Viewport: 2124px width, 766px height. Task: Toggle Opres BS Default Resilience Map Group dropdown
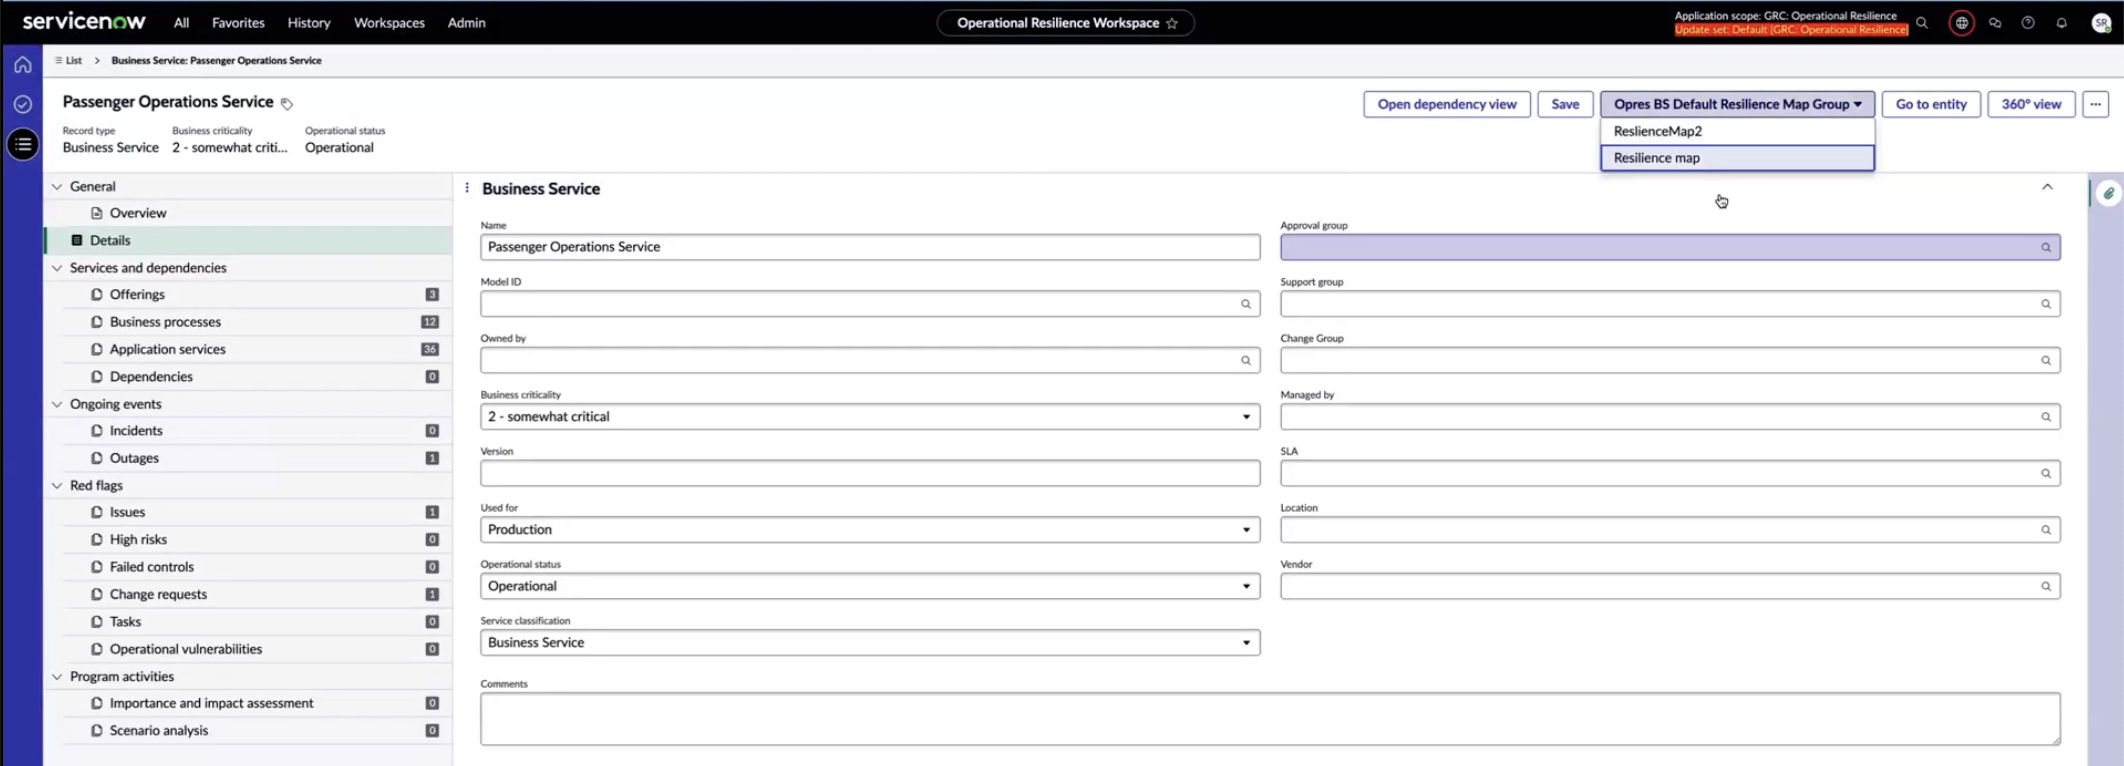[x=1737, y=104]
